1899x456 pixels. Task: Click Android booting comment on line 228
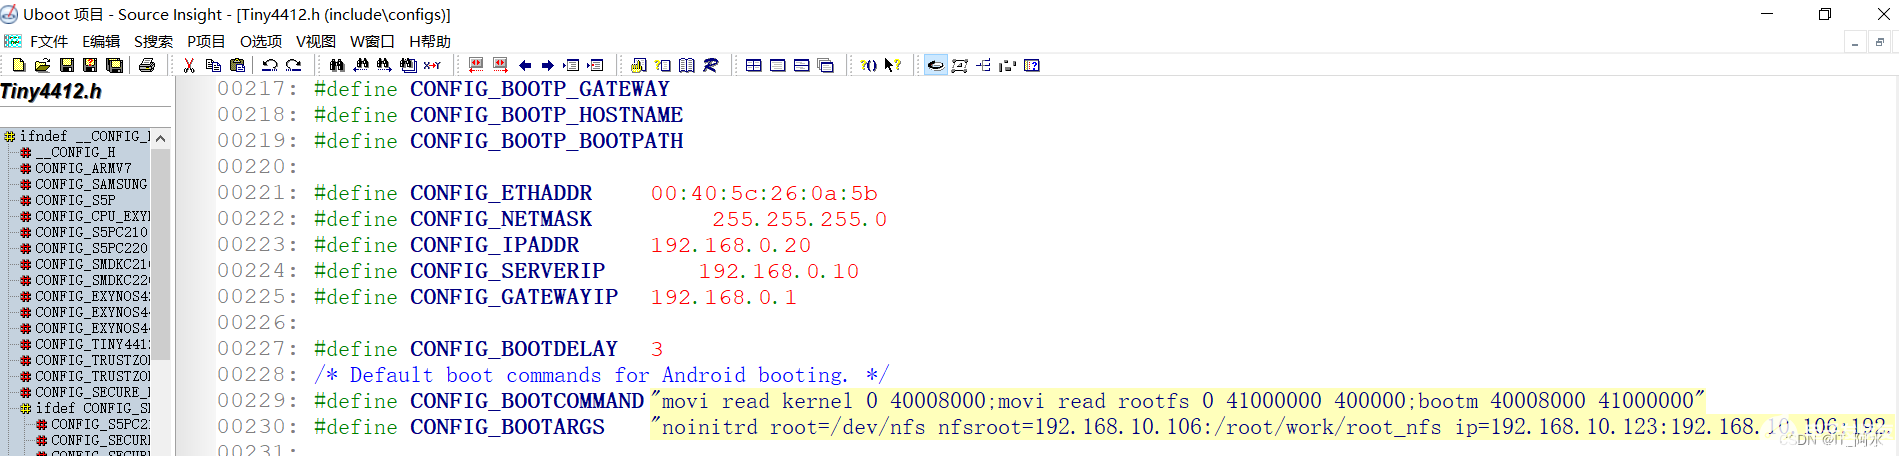pos(601,375)
